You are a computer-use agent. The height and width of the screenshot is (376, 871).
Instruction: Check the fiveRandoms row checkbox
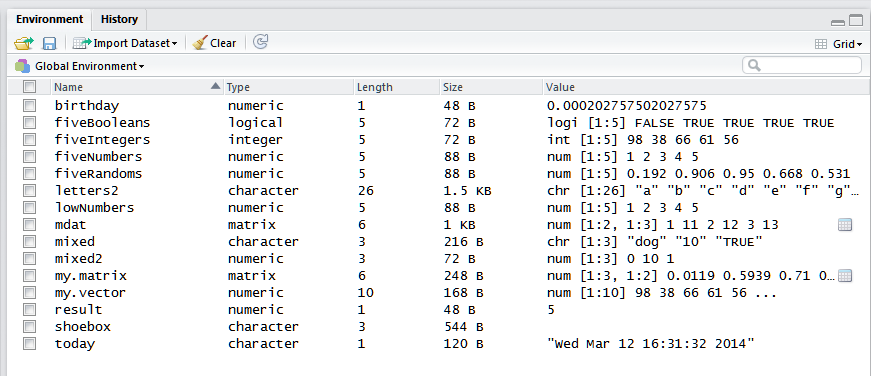point(29,173)
